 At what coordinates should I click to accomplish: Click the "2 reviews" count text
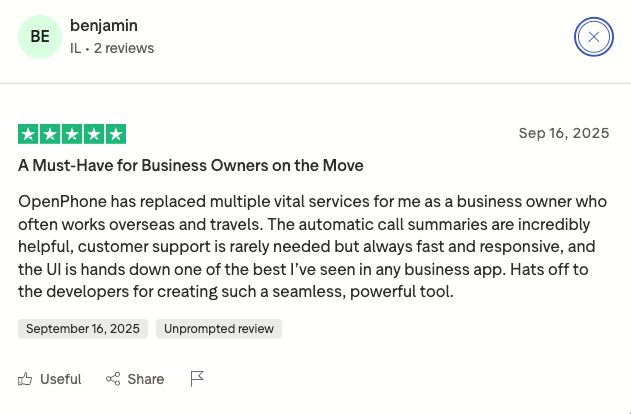point(124,48)
